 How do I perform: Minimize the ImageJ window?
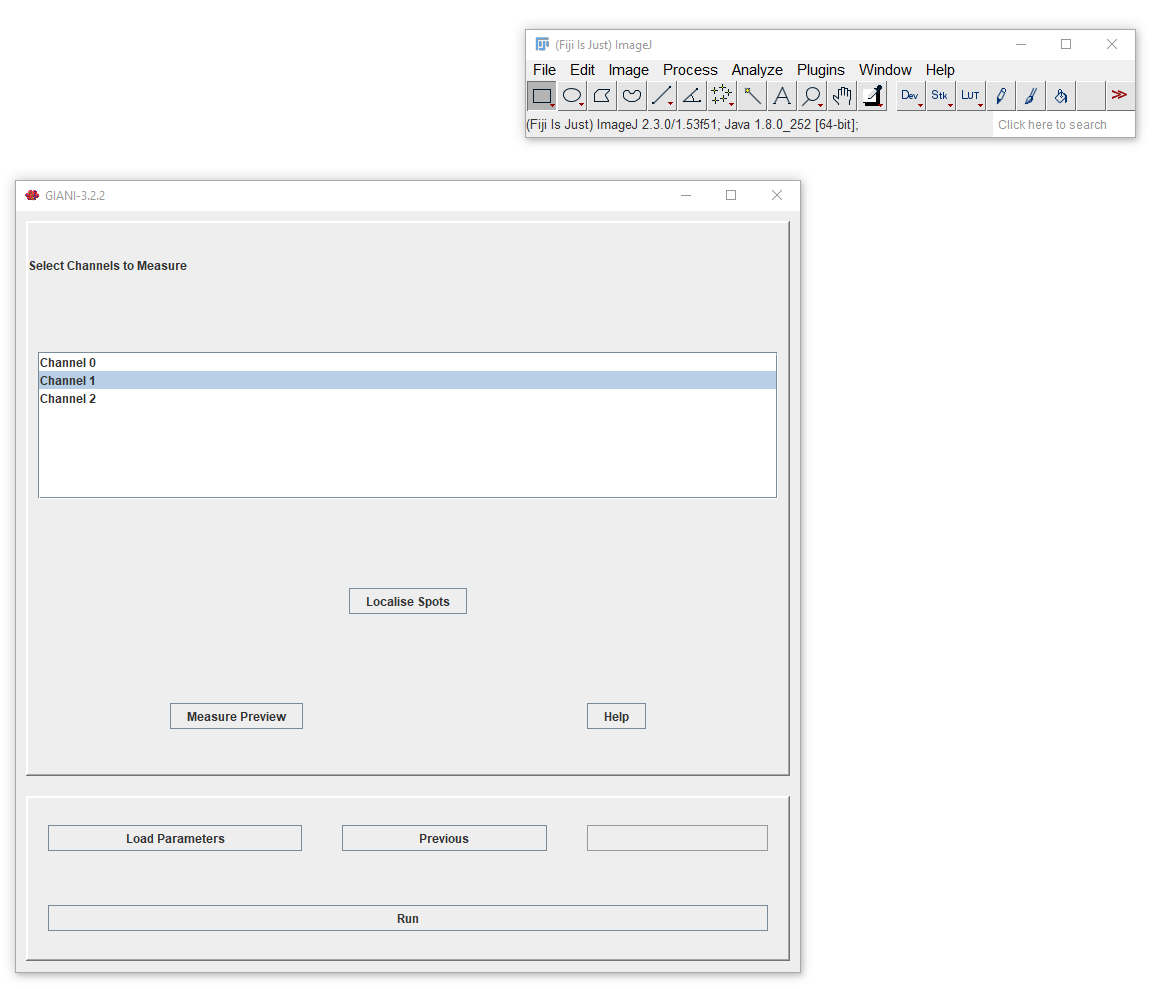[x=1021, y=45]
